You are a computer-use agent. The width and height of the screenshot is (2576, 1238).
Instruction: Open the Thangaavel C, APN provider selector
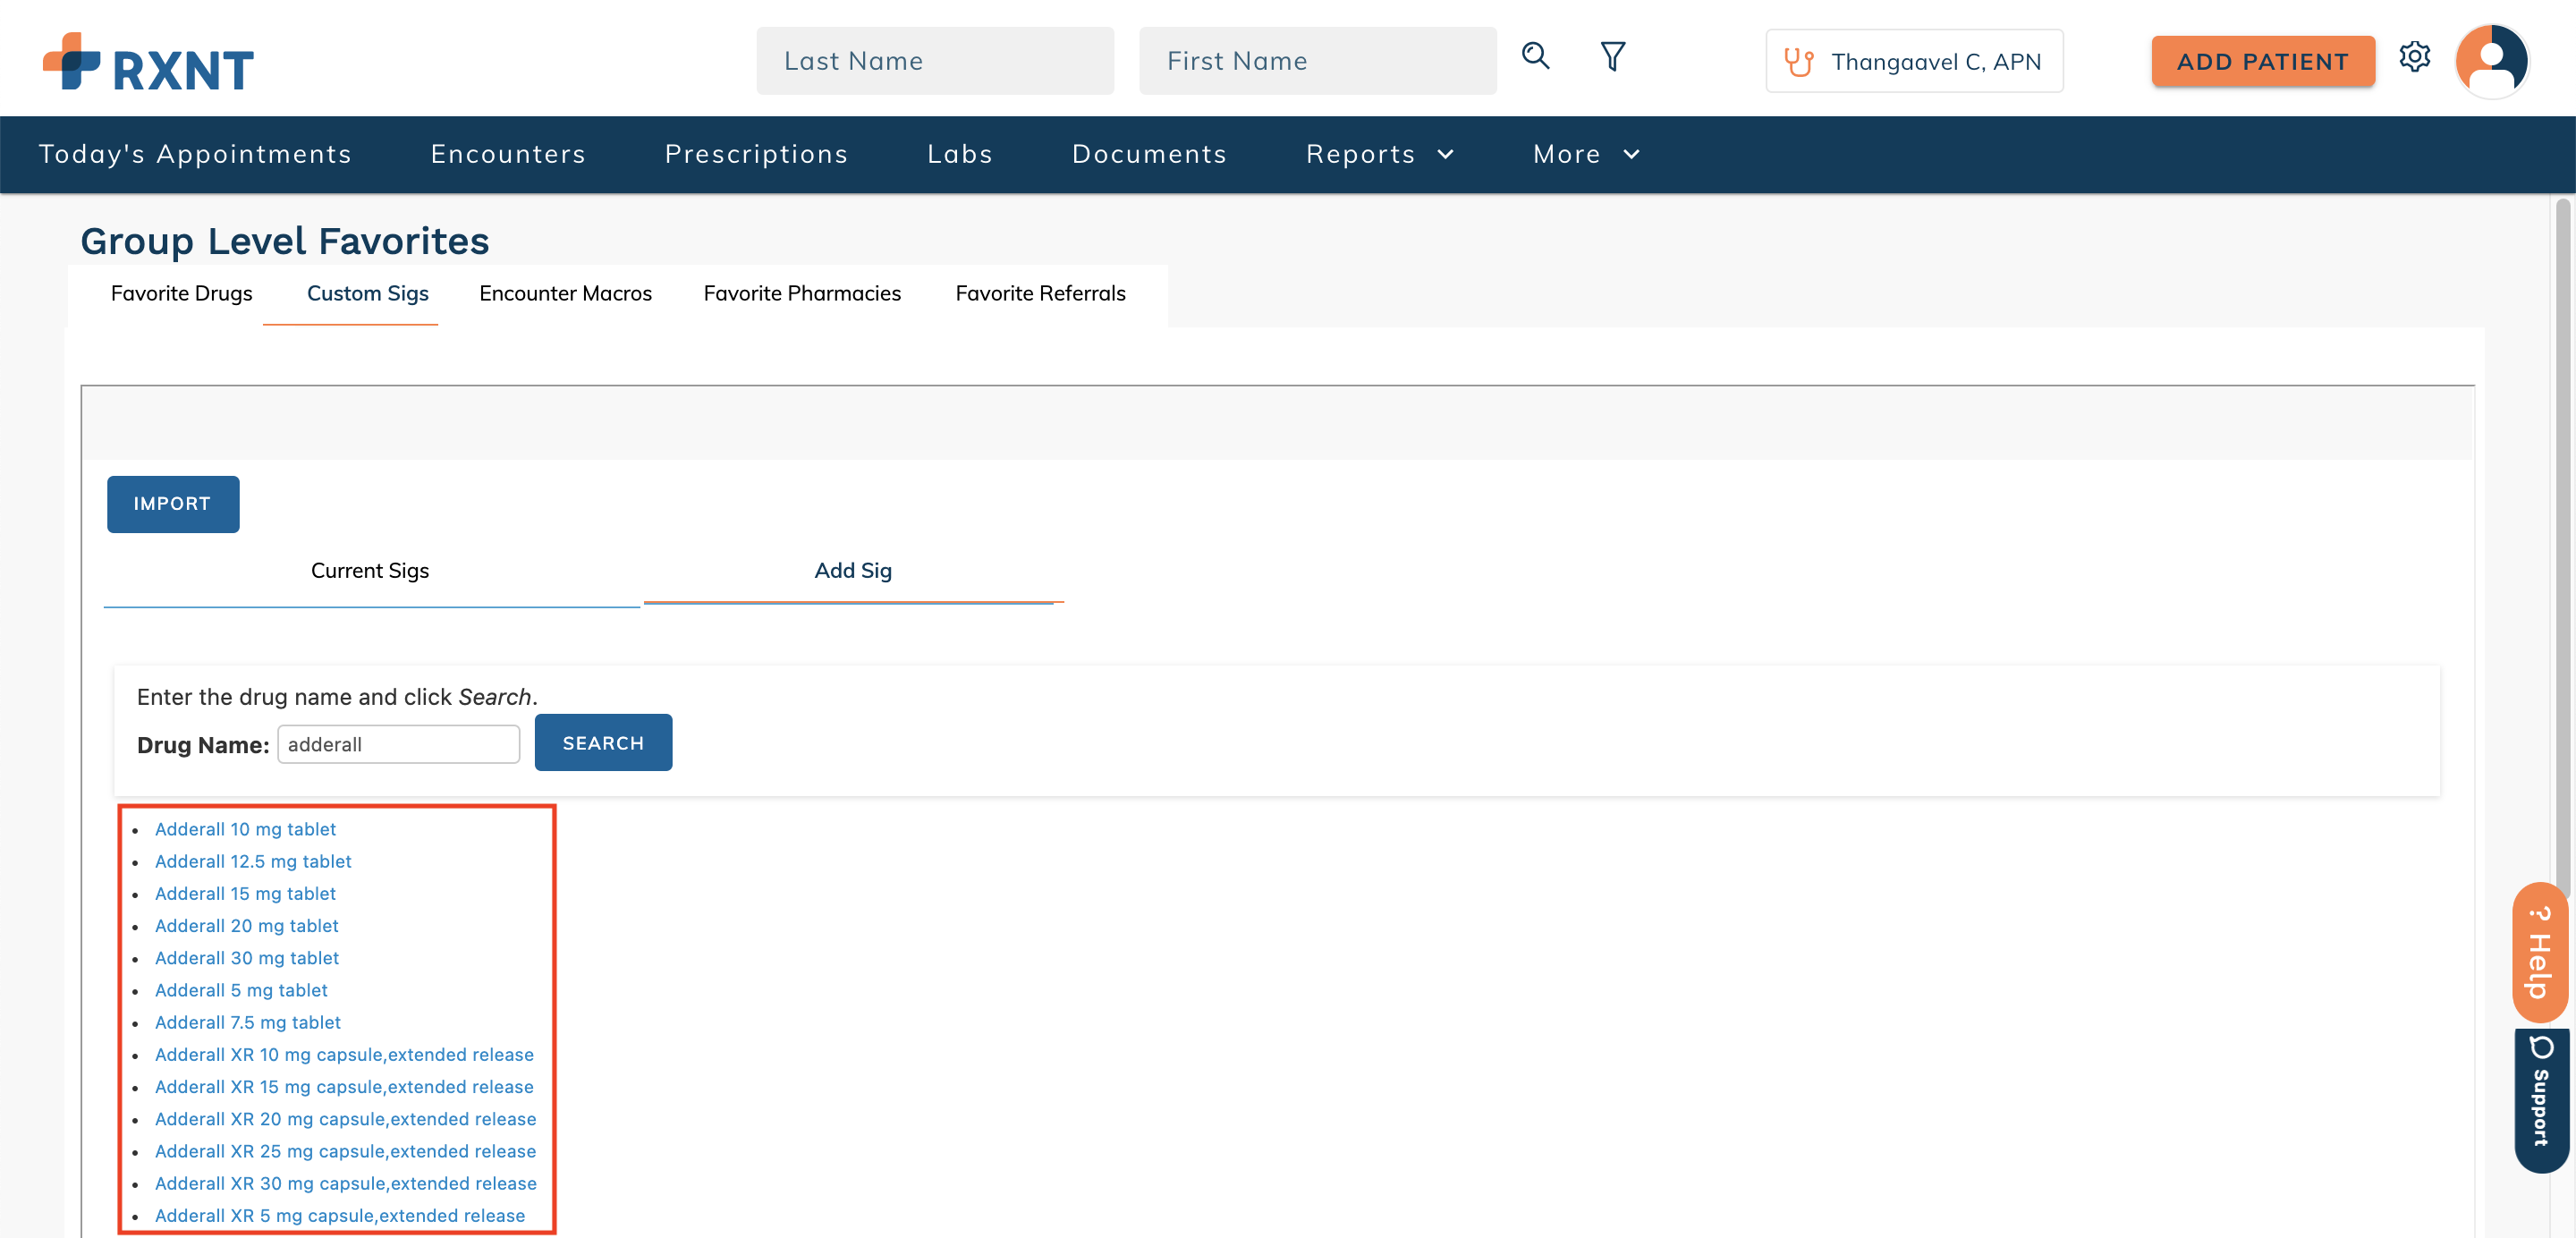coord(1914,62)
